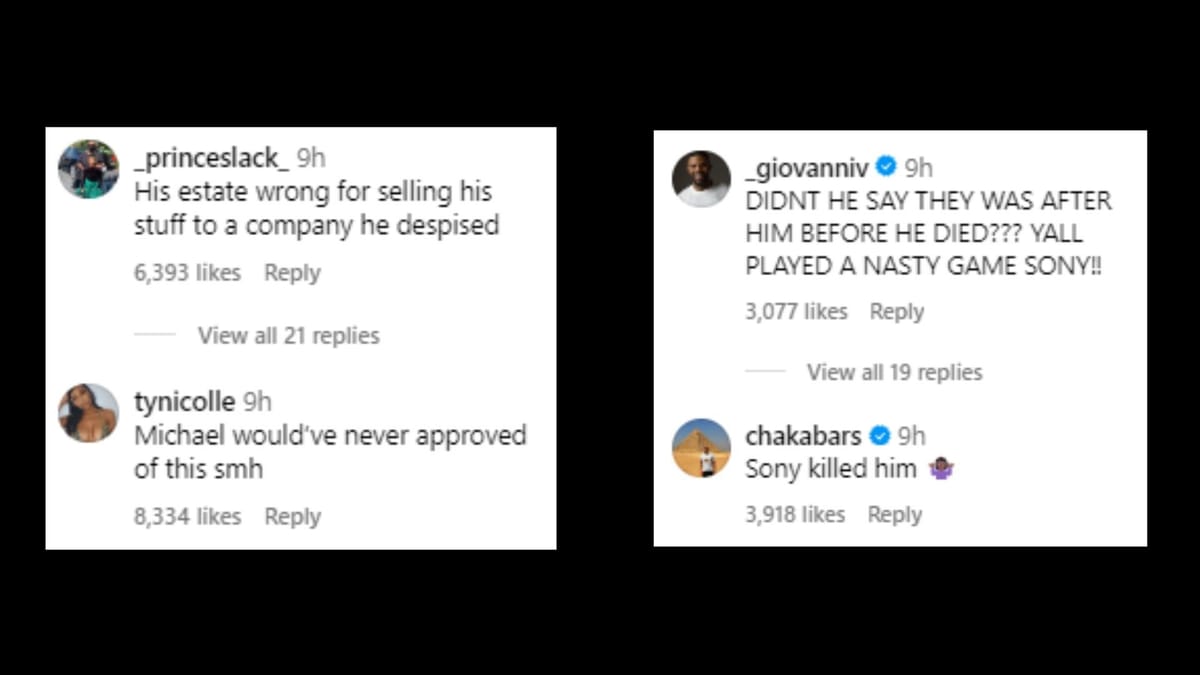The image size is (1200, 675).
Task: Reply to _princeslack_ comment
Action: 292,273
